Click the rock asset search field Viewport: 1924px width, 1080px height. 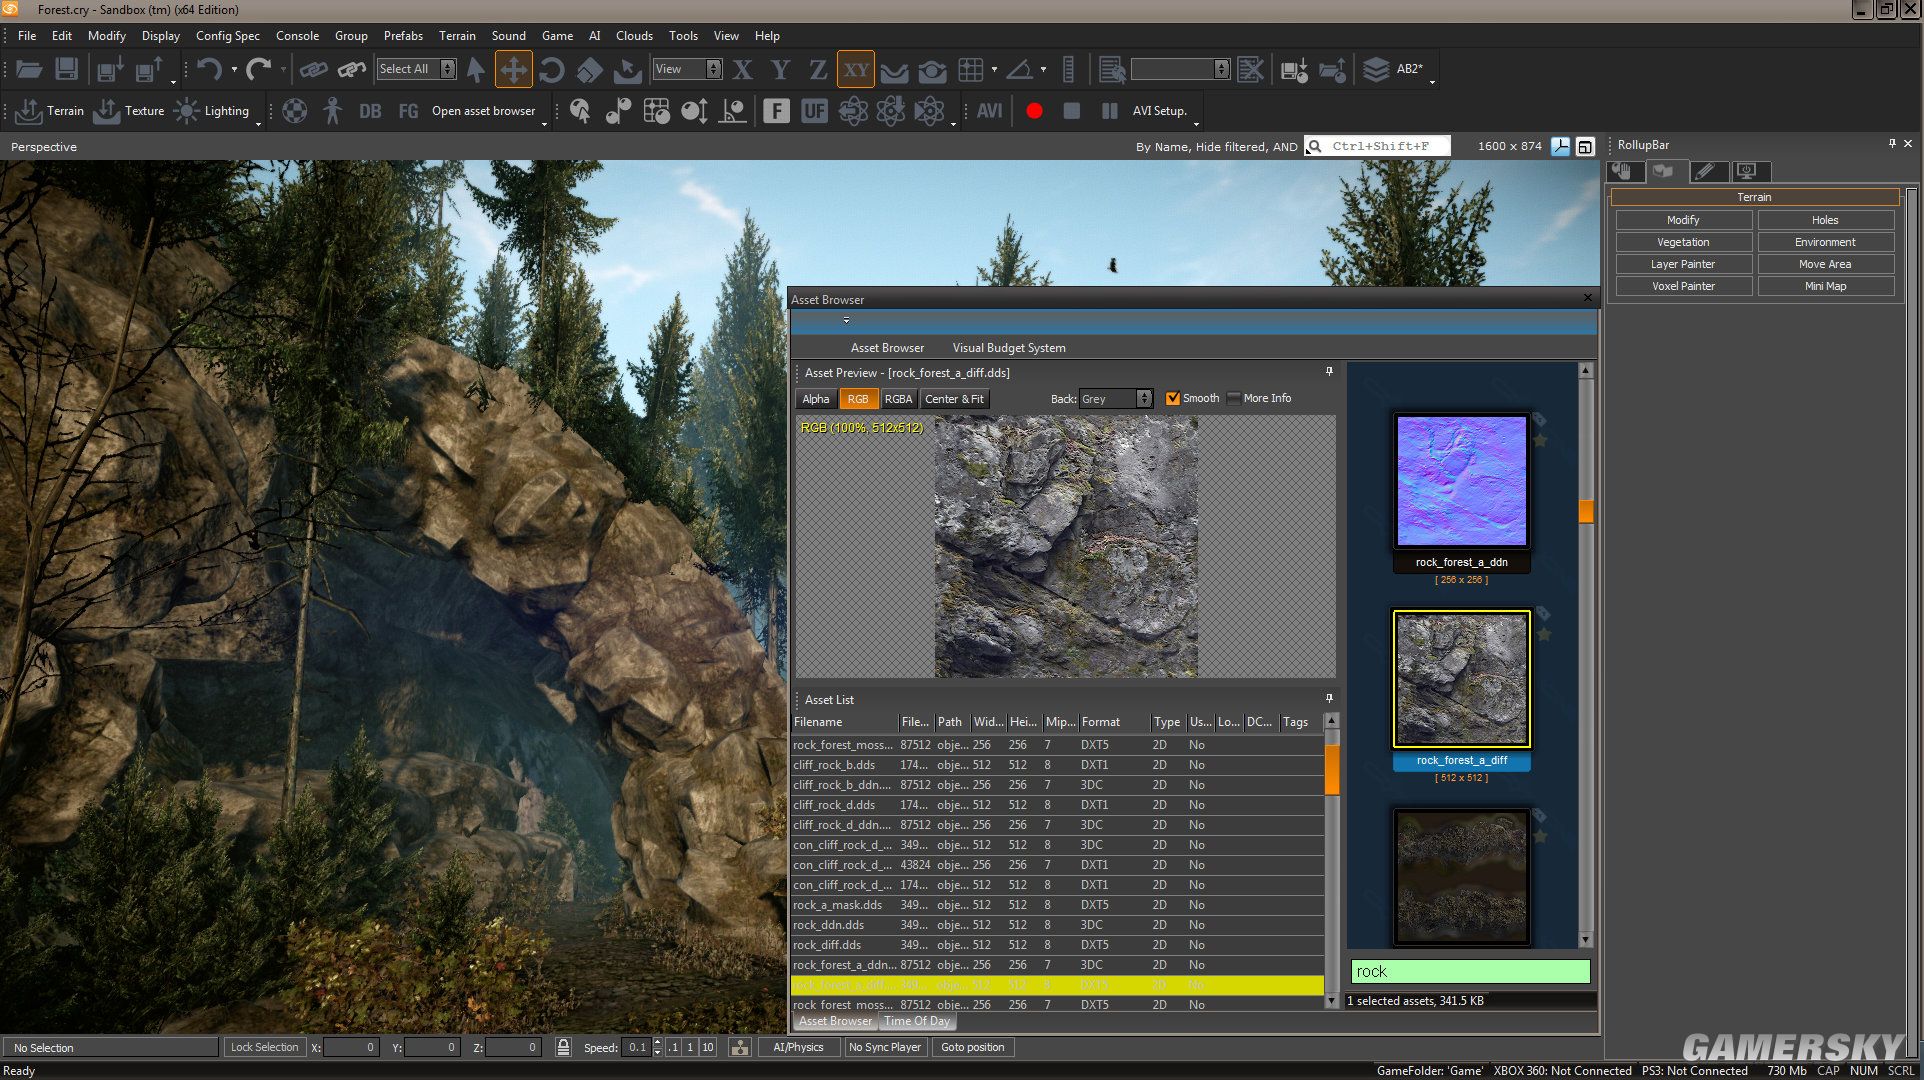[x=1470, y=971]
